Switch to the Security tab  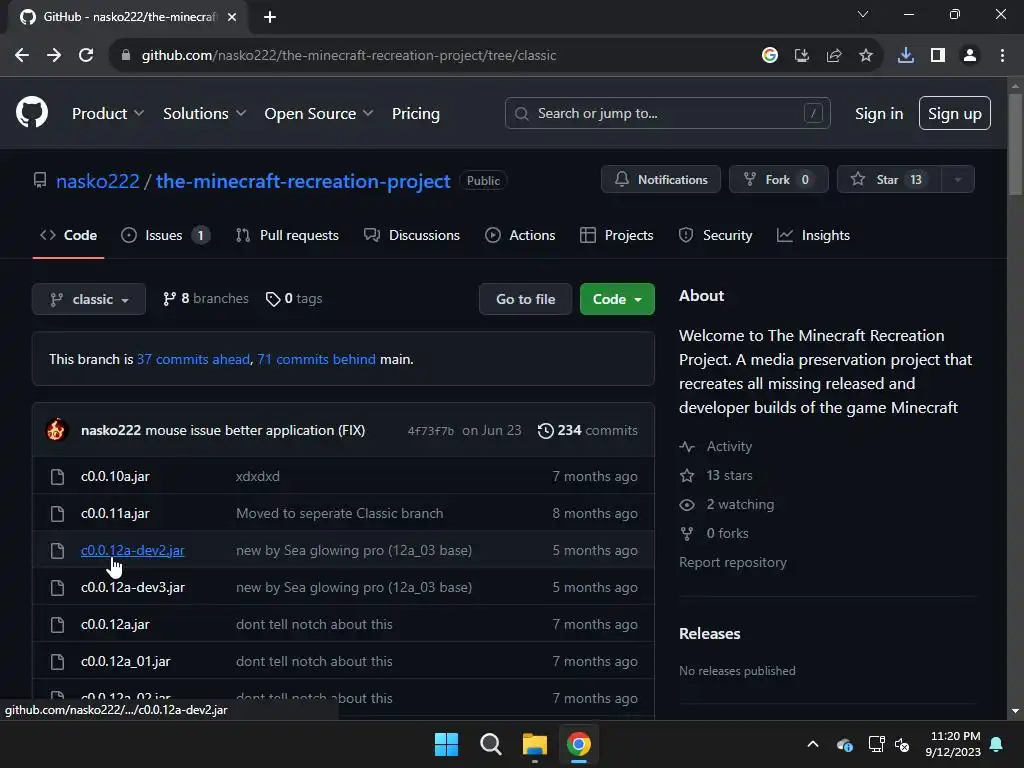click(x=716, y=235)
